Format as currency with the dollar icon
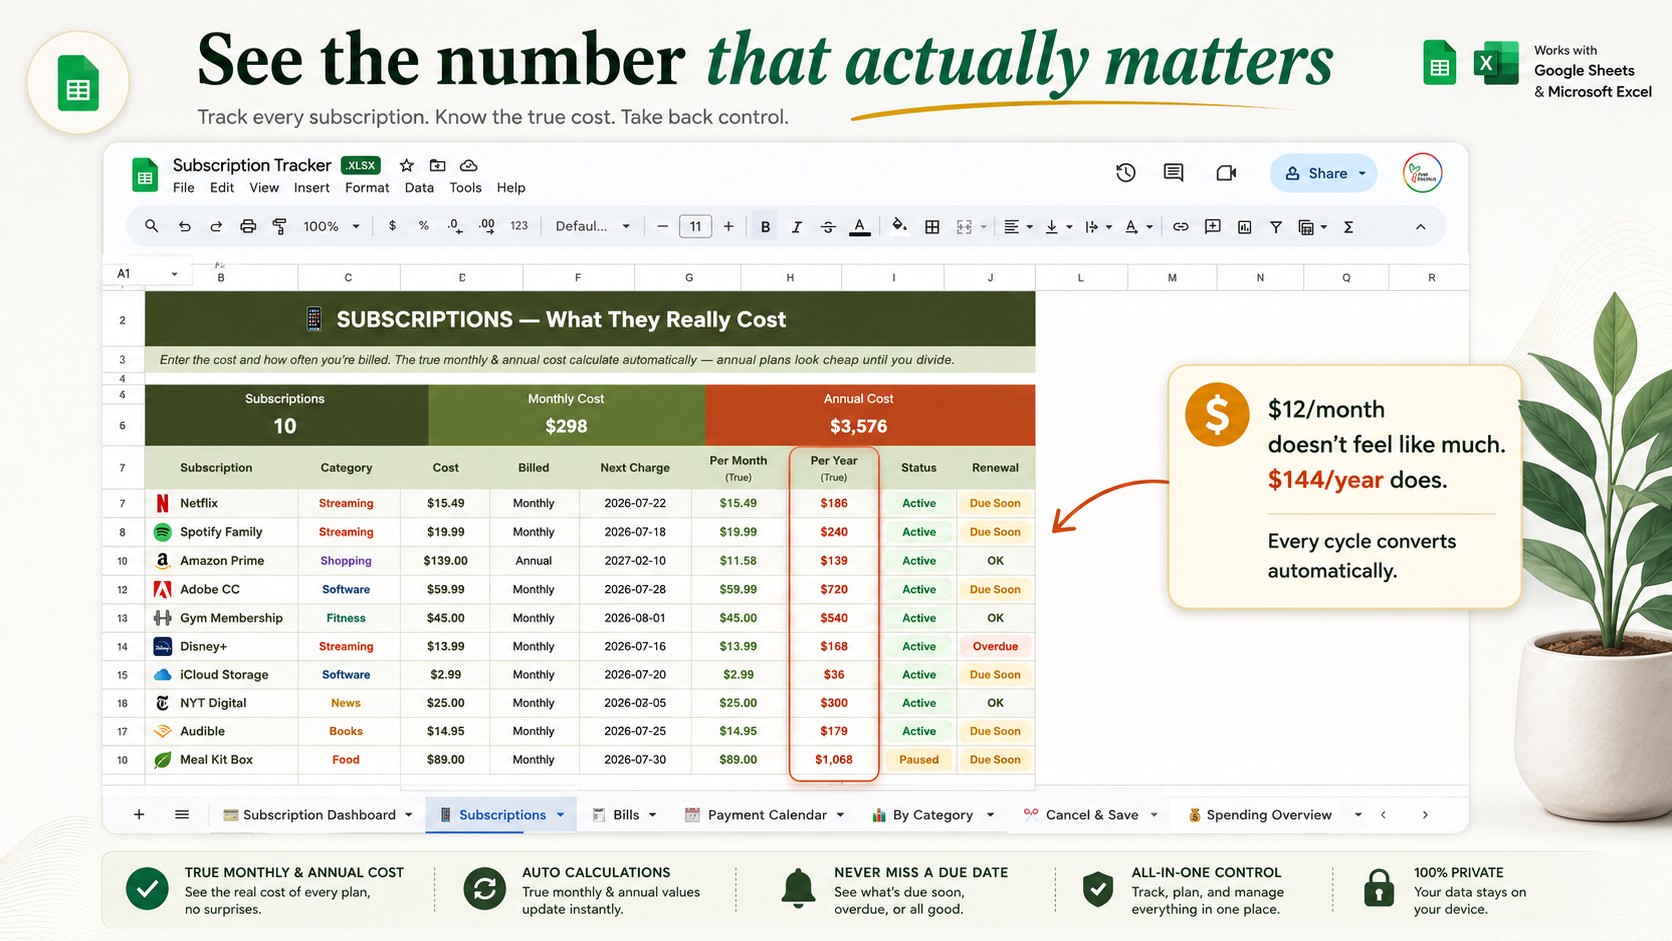 coord(392,226)
